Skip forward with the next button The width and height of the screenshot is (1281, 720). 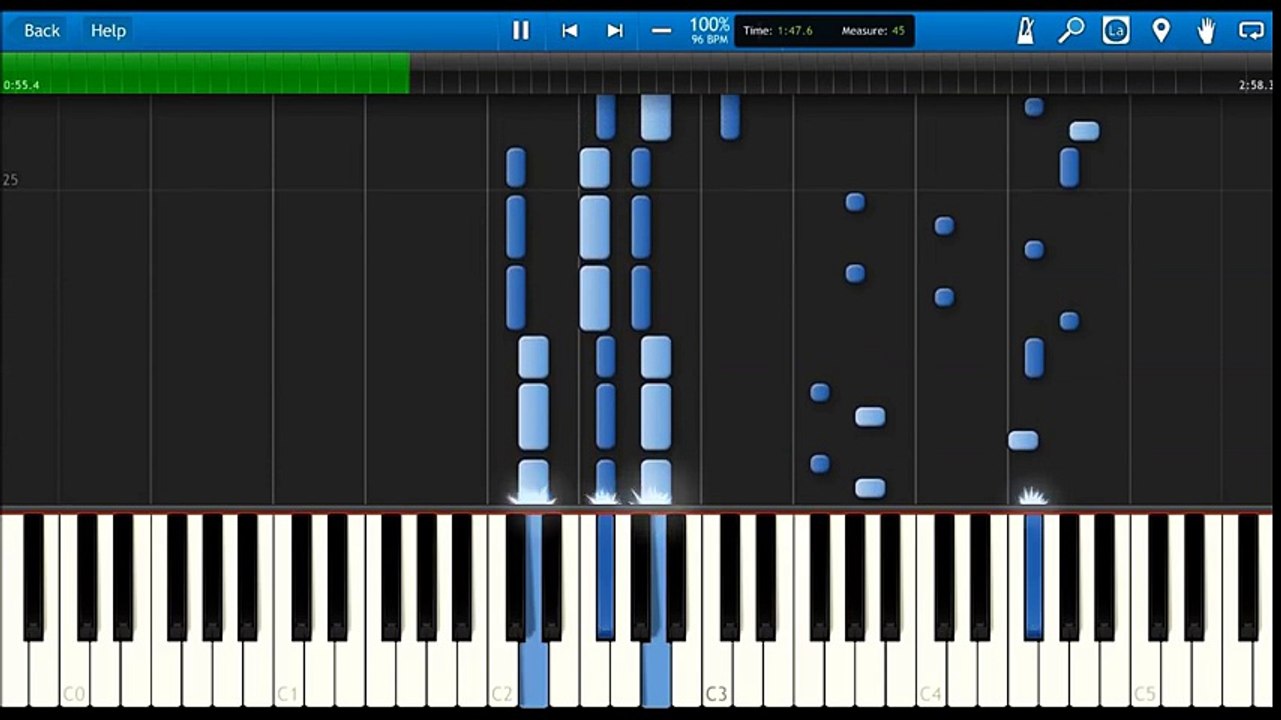615,30
